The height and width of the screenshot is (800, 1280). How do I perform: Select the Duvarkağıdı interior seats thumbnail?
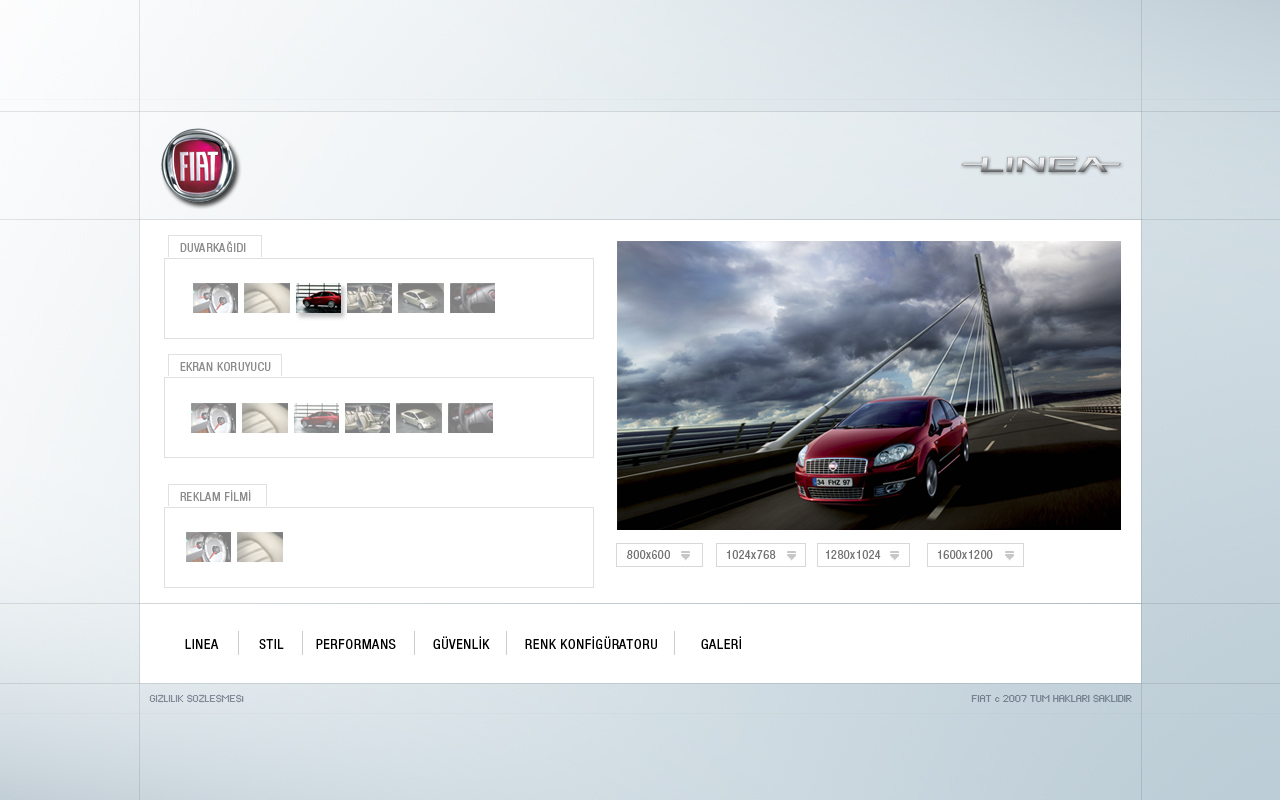point(369,298)
